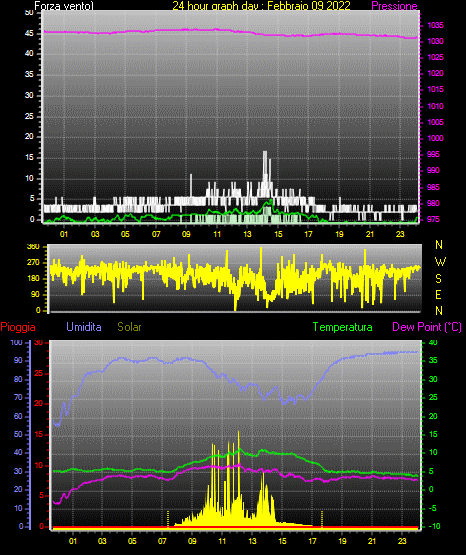Click the 70 value on blue humidity axis
The width and height of the screenshot is (466, 555).
click(x=18, y=397)
